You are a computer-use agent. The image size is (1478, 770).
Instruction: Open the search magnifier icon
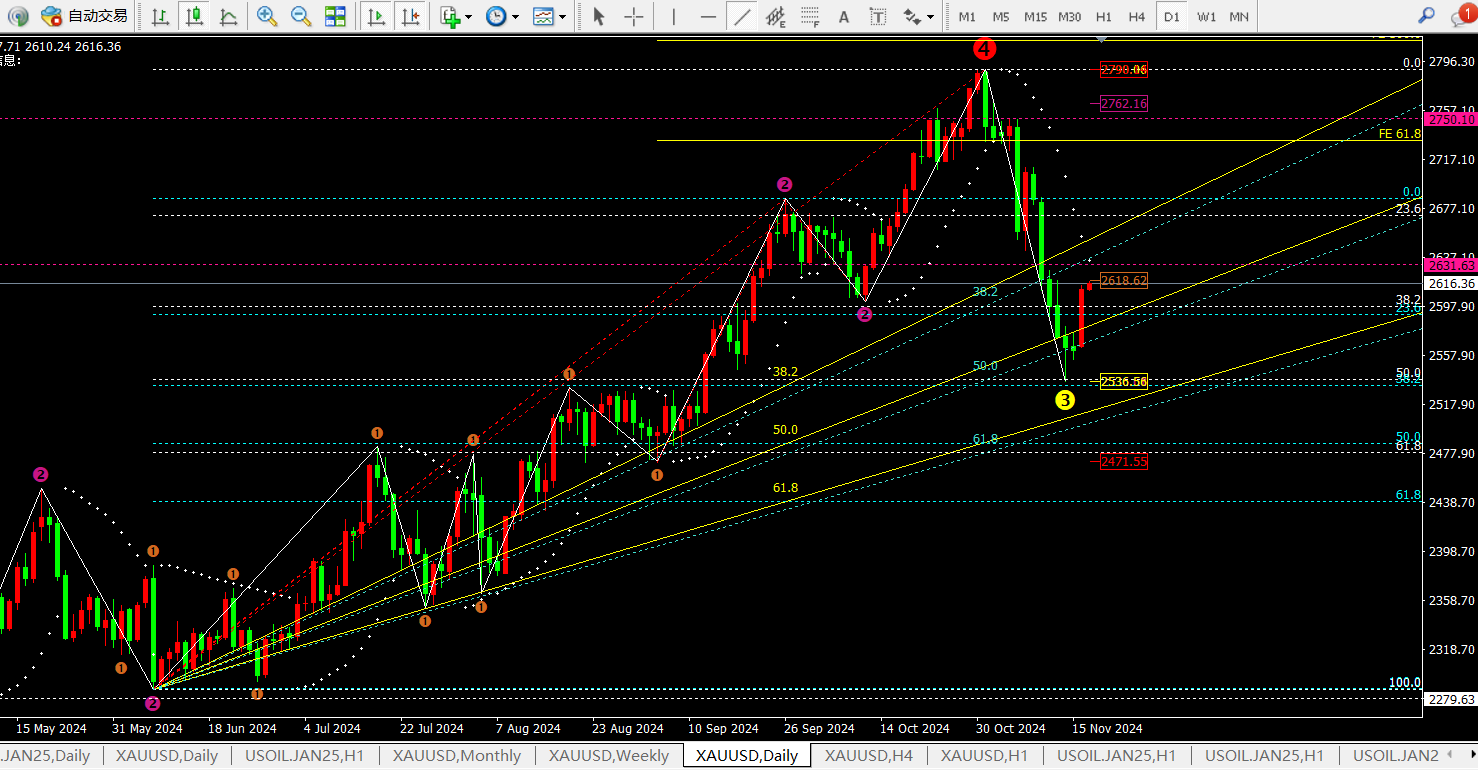click(1427, 15)
